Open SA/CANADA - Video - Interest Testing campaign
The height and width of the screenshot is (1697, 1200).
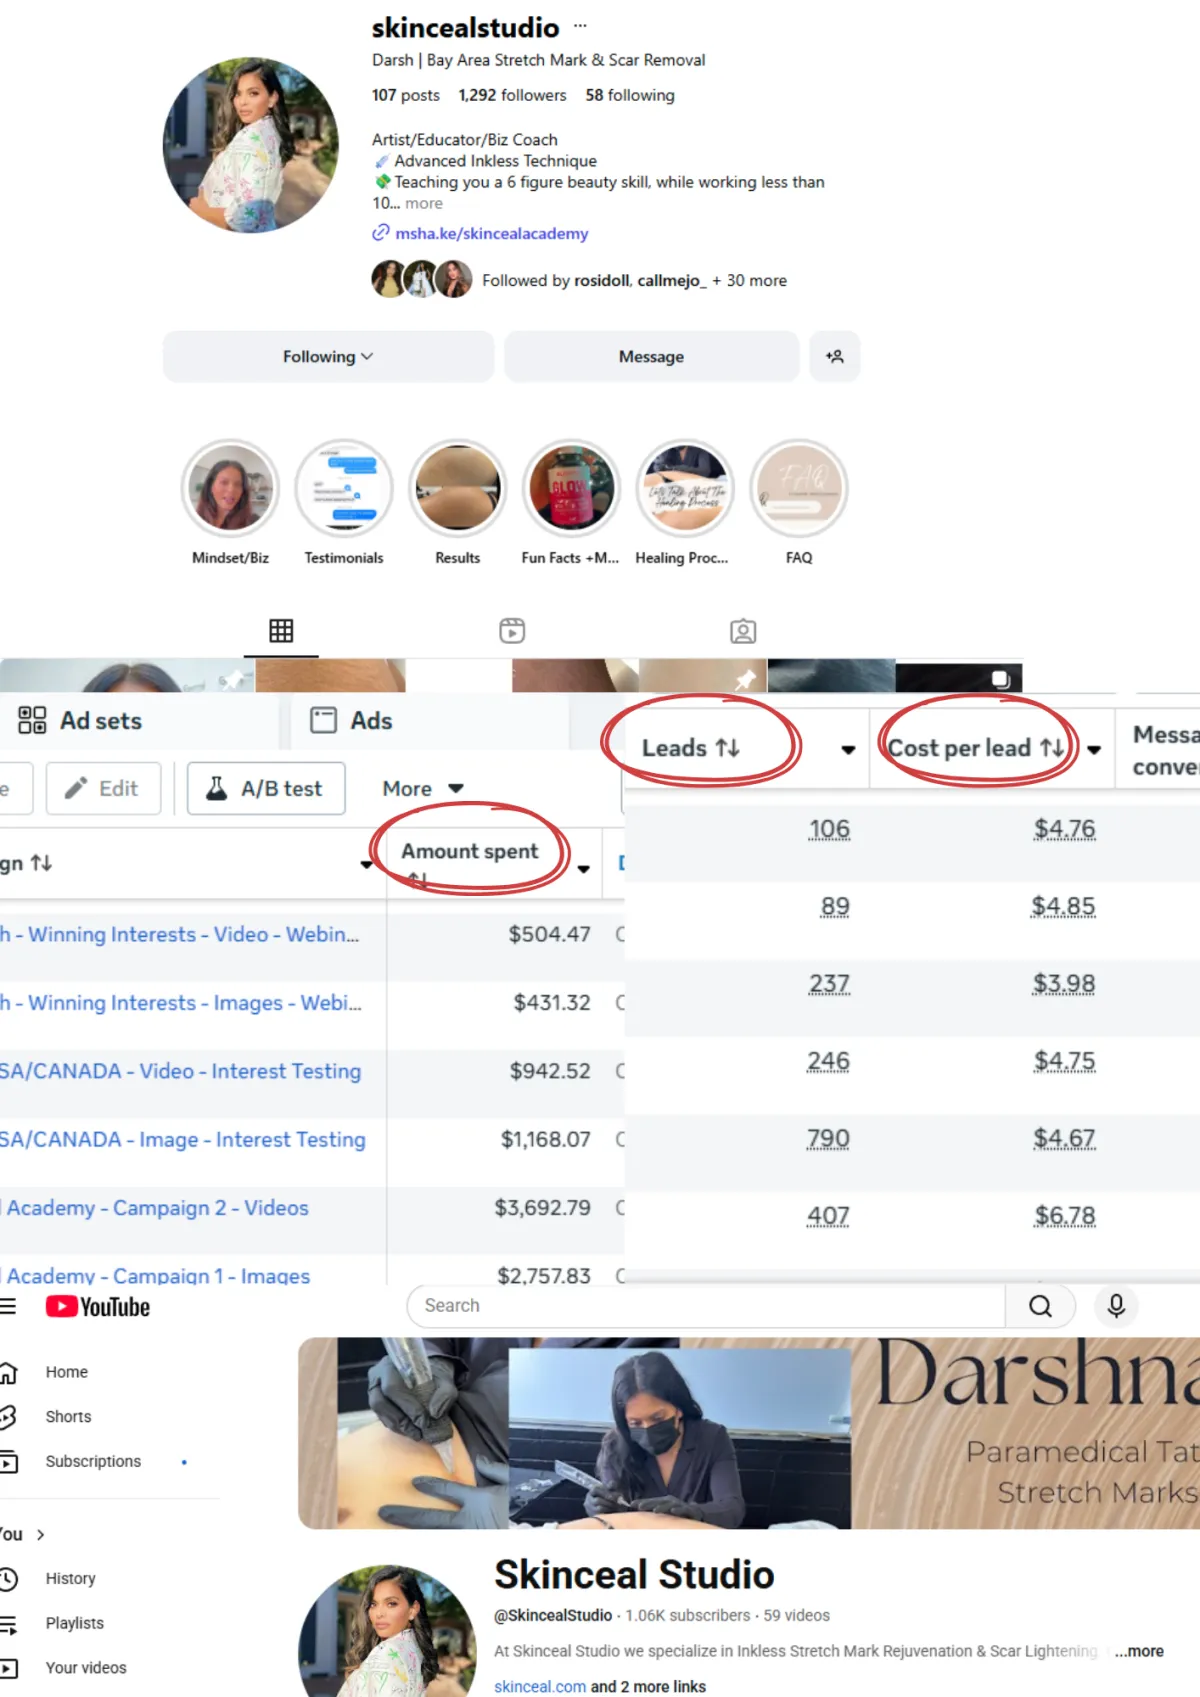(180, 1071)
